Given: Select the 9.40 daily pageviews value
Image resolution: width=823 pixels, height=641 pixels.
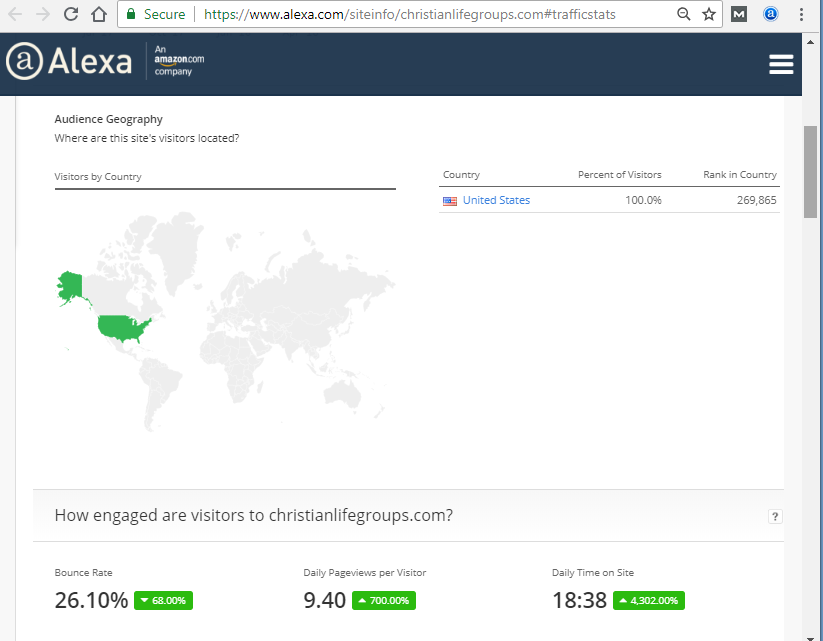Looking at the screenshot, I should pos(324,600).
